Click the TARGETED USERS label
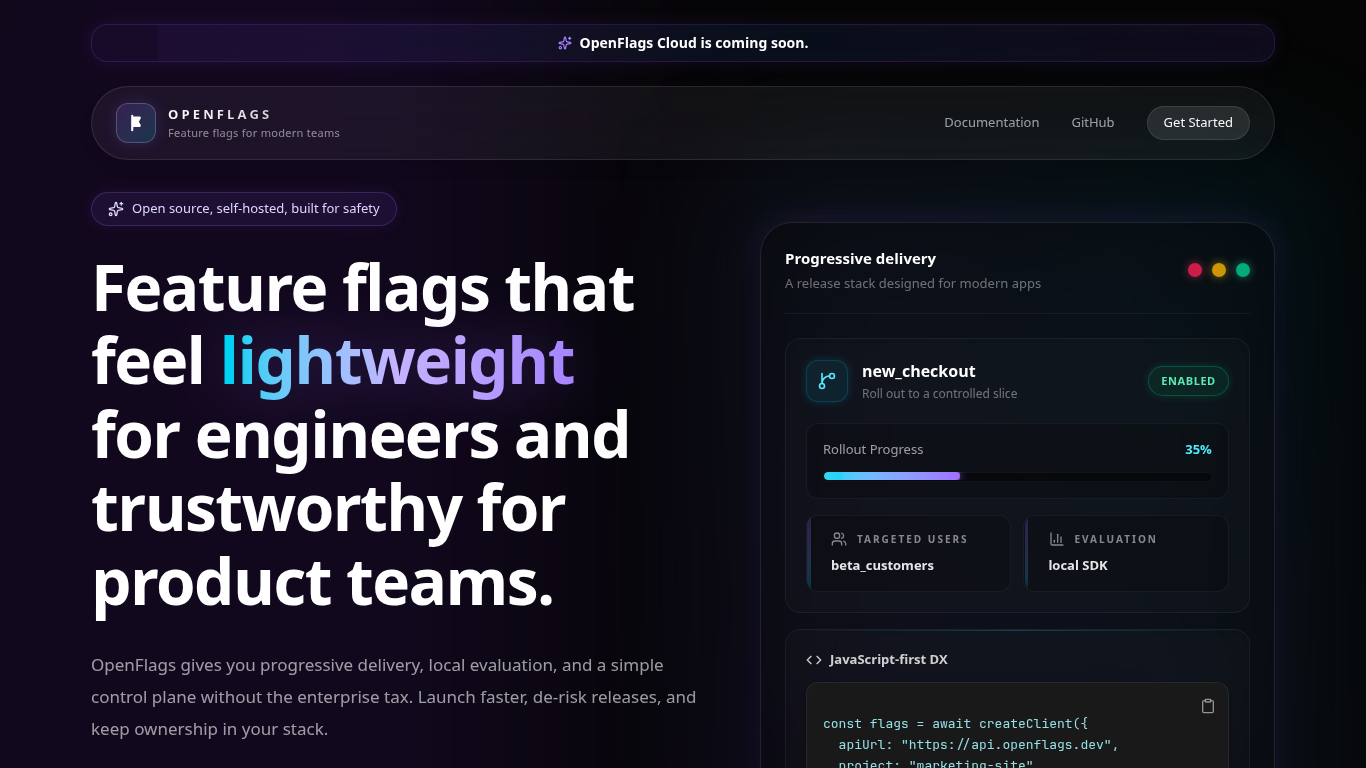Viewport: 1366px width, 768px height. (912, 539)
